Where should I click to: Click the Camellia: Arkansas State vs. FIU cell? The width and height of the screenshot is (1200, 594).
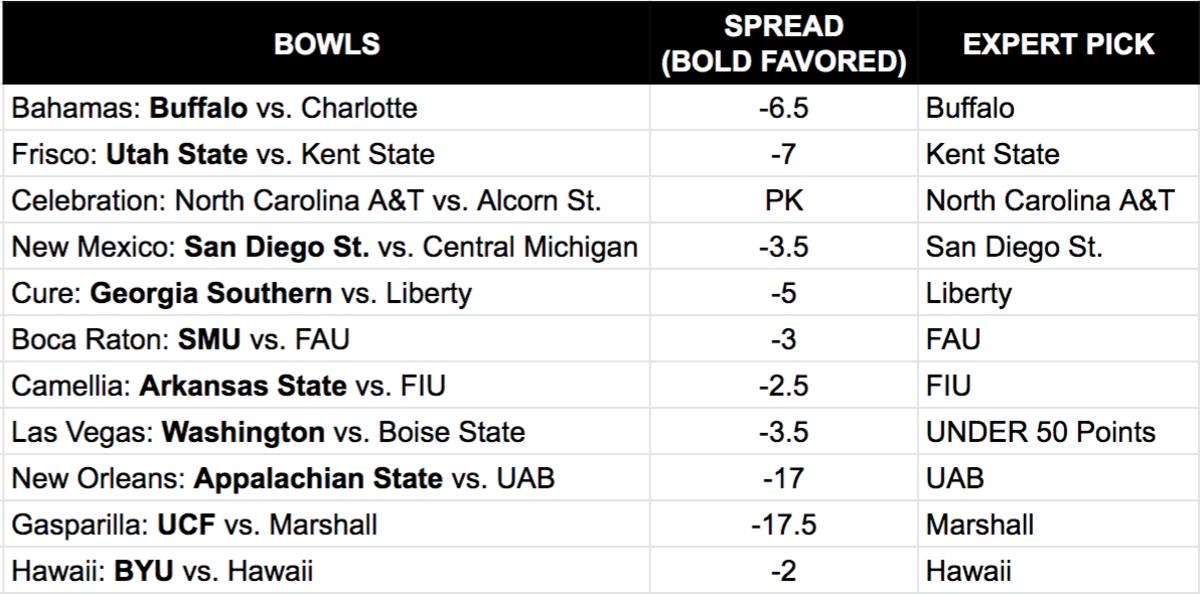(227, 385)
